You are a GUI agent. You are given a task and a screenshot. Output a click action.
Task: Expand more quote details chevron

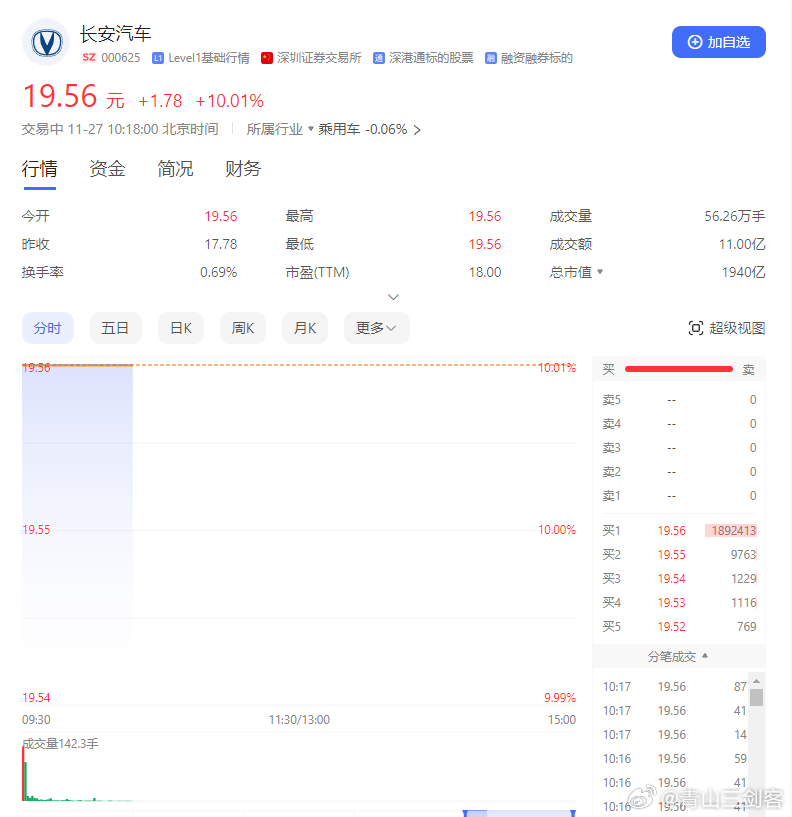coord(393,297)
